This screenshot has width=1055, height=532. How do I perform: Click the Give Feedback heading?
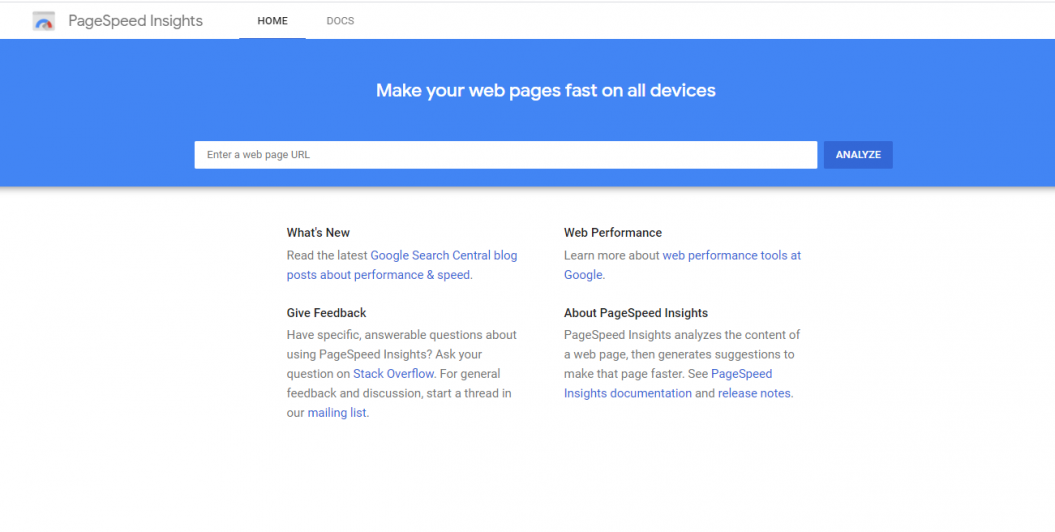pos(326,313)
